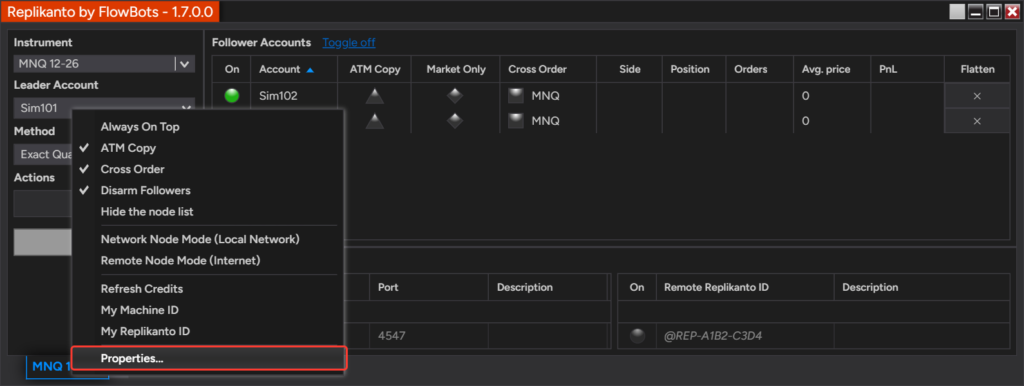Select the Sim102 account cell
Image resolution: width=1024 pixels, height=386 pixels.
click(294, 96)
